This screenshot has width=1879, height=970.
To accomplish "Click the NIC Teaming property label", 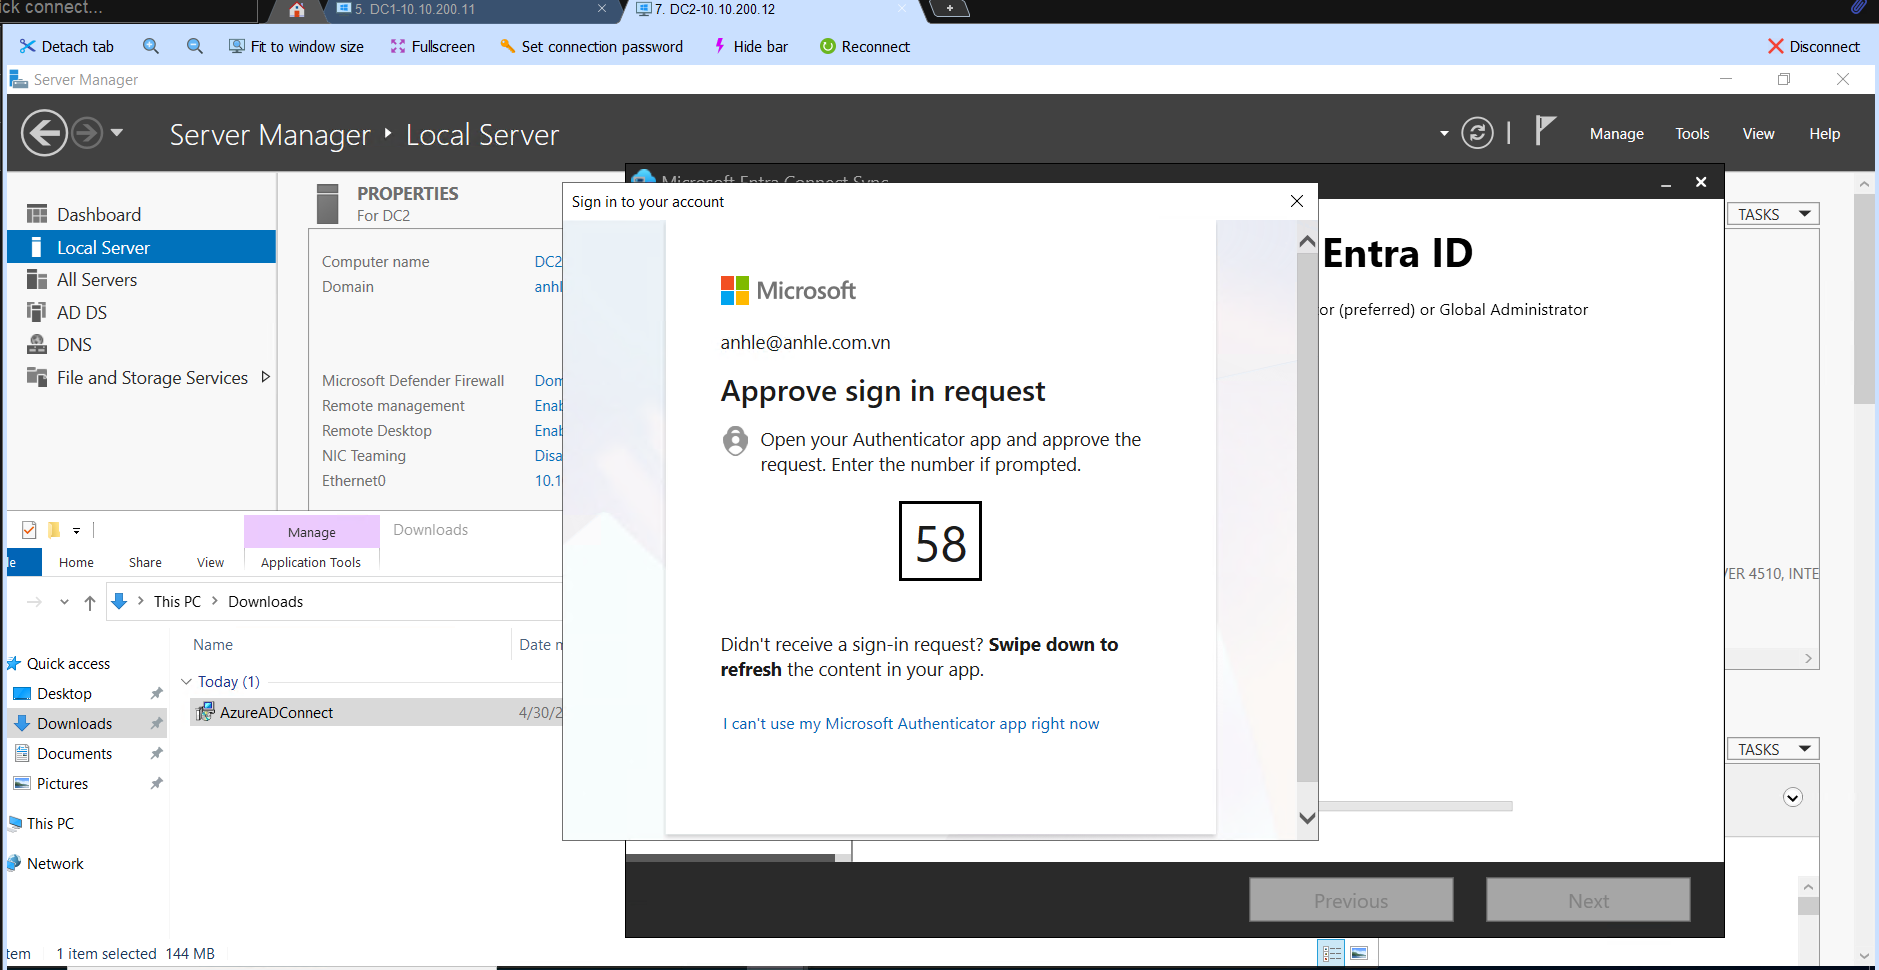I will [364, 456].
